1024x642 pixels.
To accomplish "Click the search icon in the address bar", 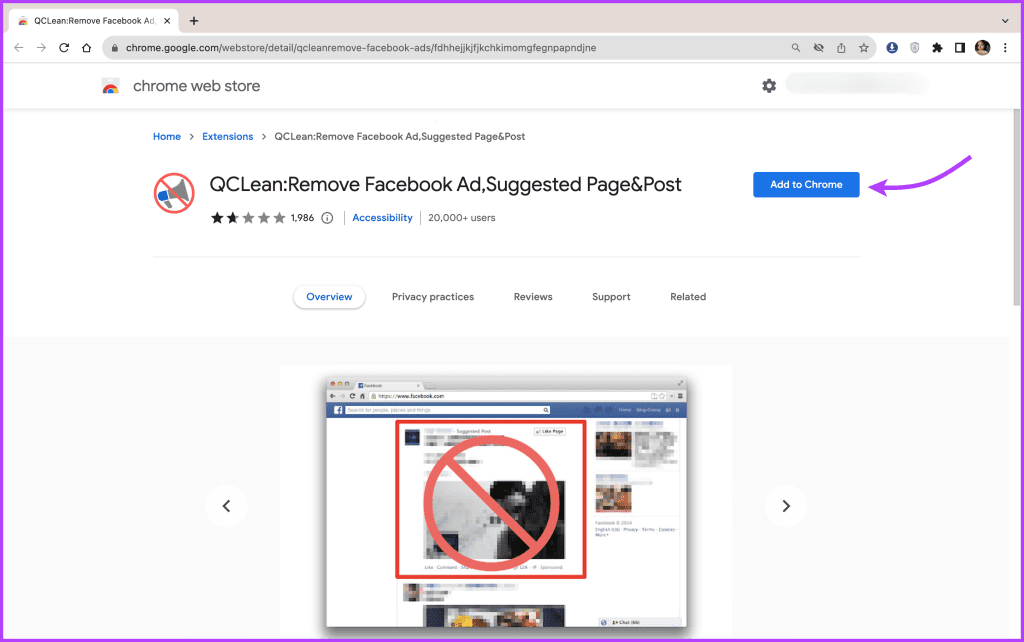I will (796, 47).
